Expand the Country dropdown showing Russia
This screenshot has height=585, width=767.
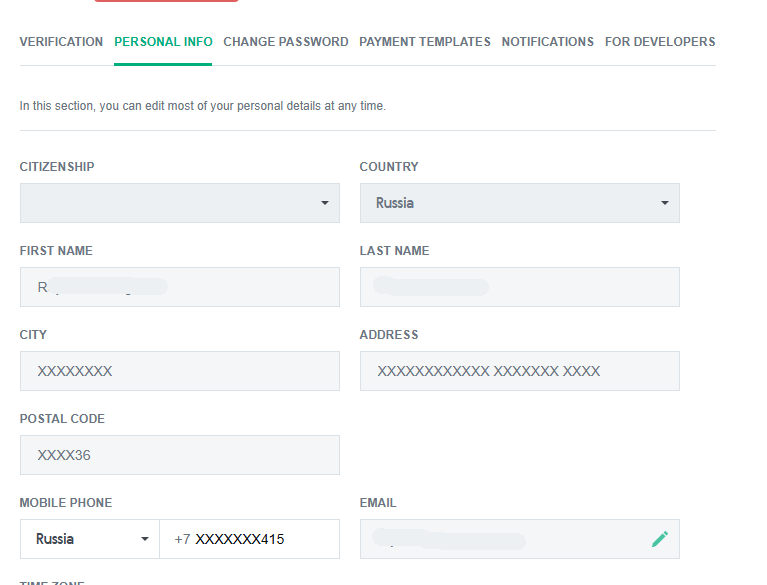(519, 203)
